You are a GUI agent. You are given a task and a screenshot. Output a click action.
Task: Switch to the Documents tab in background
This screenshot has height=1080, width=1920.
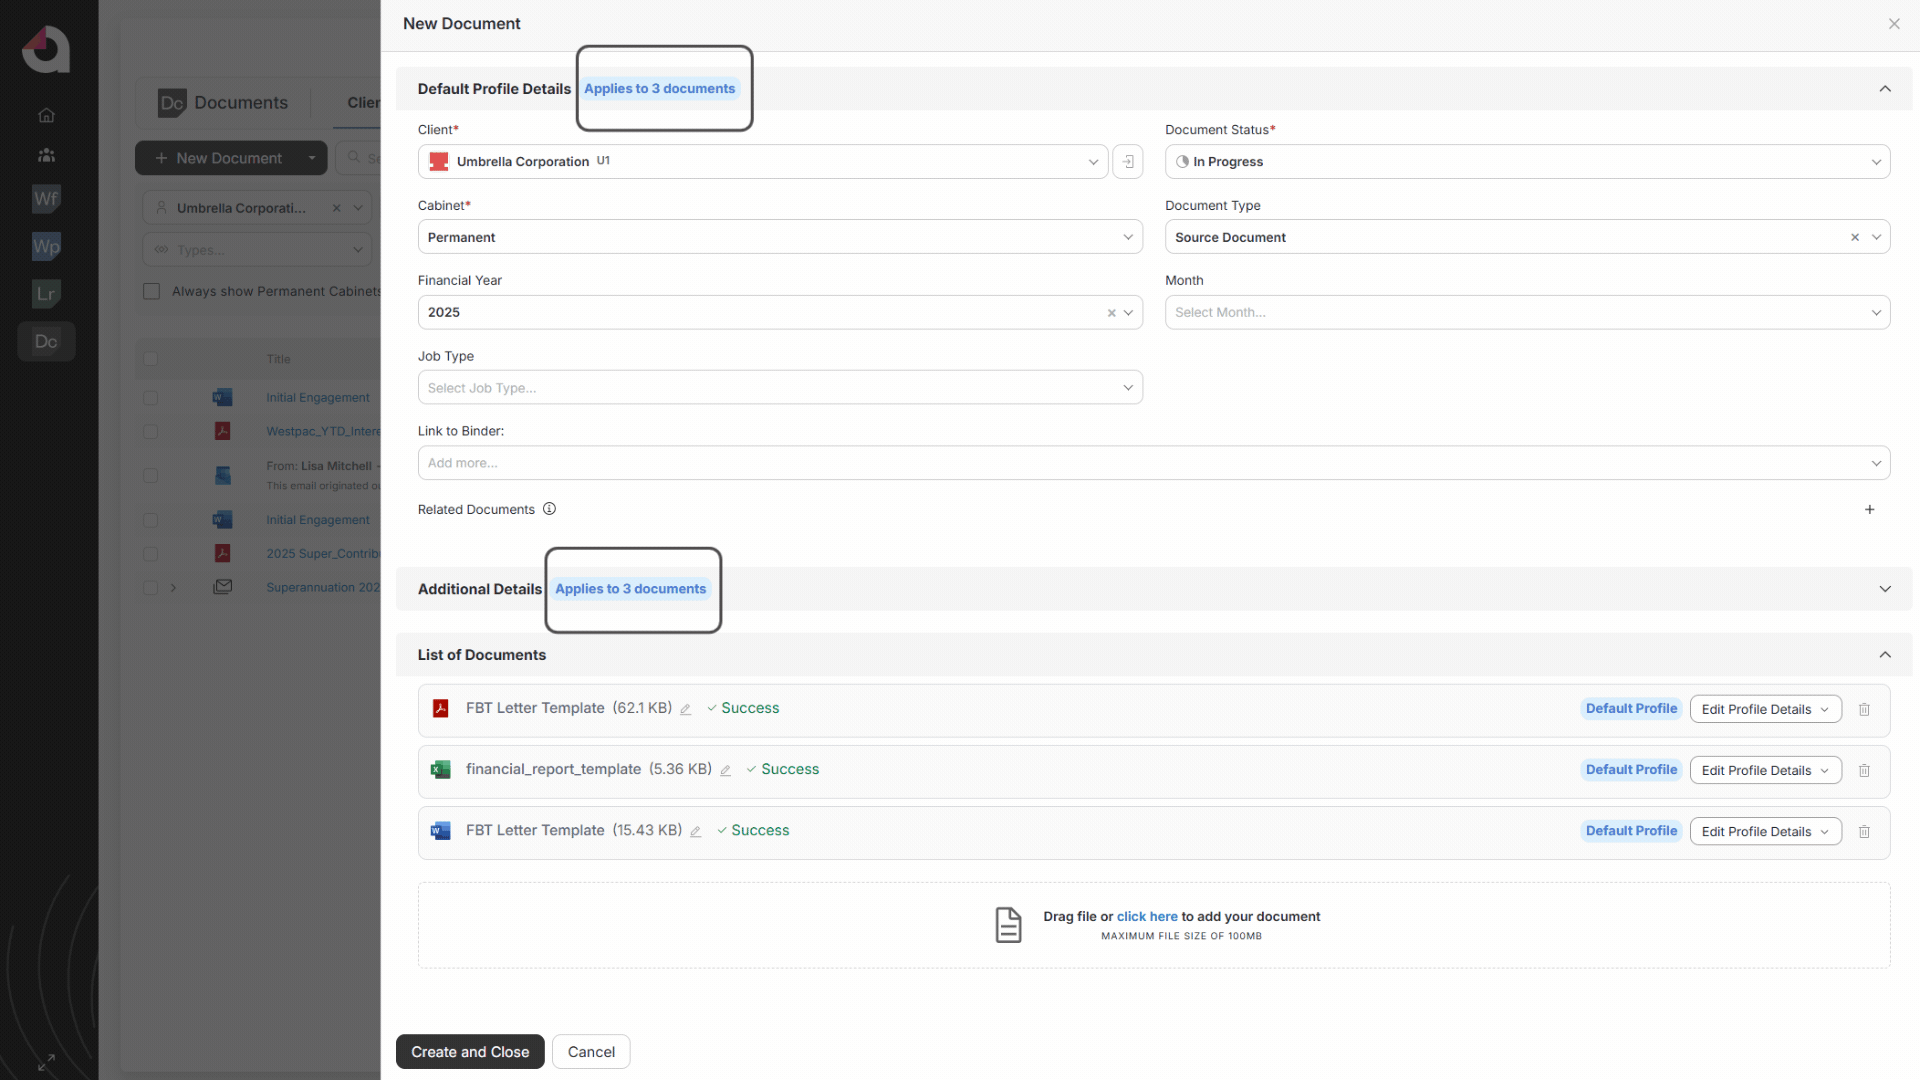tap(223, 103)
